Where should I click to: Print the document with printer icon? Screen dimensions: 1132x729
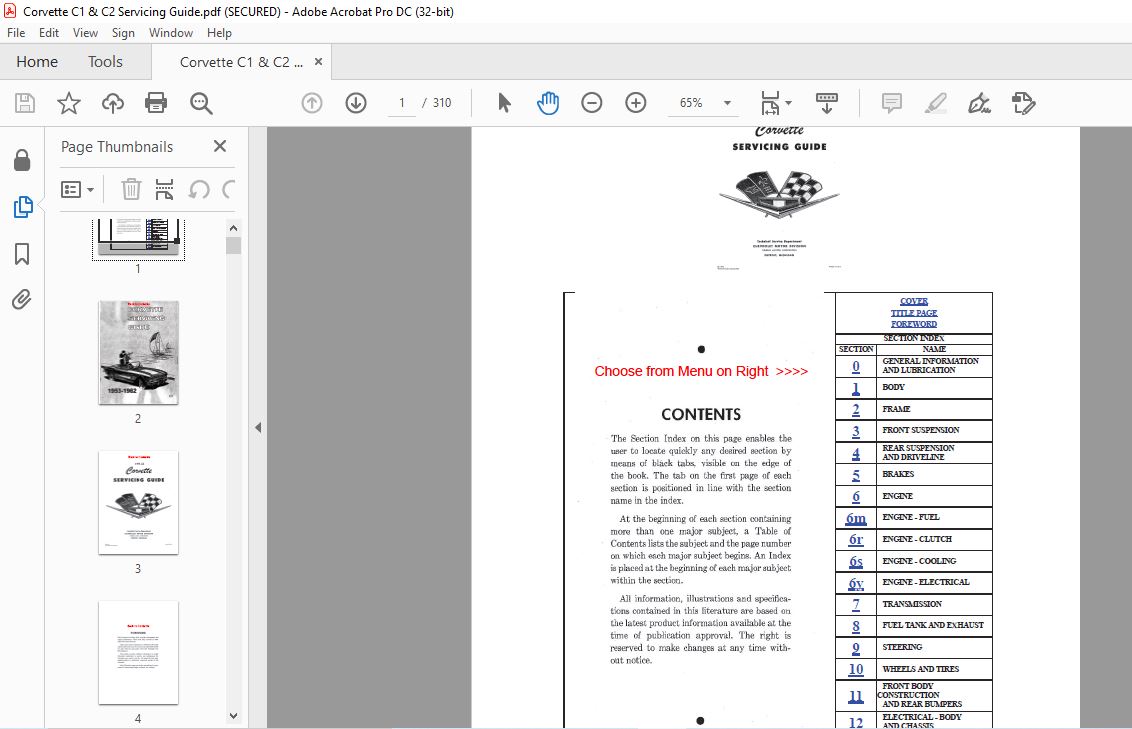(156, 103)
